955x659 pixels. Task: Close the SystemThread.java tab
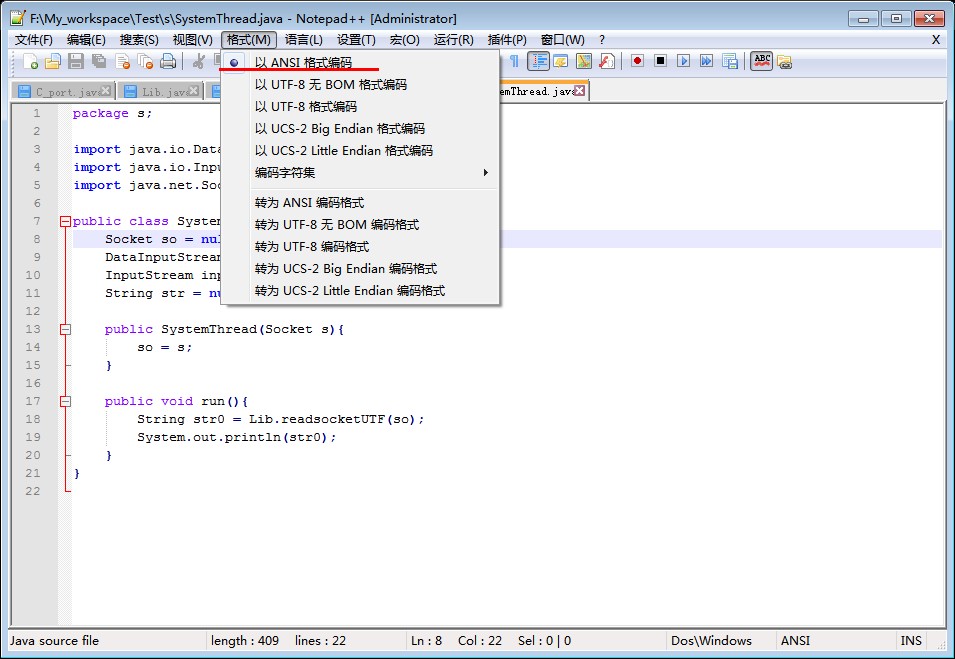[579, 91]
